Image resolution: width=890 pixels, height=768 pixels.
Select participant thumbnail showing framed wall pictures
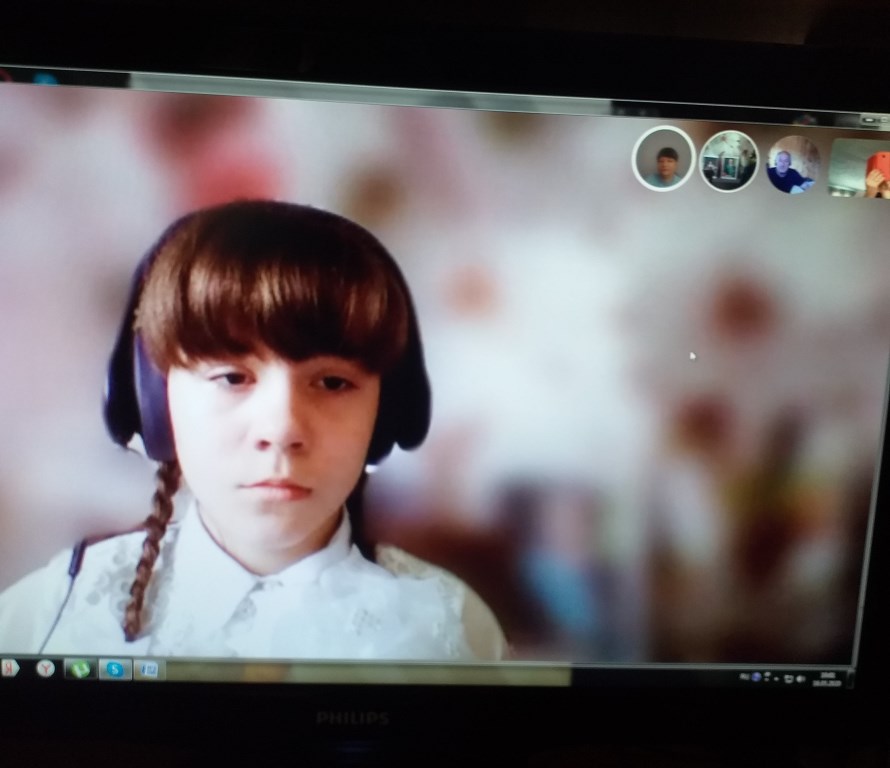pyautogui.click(x=728, y=161)
